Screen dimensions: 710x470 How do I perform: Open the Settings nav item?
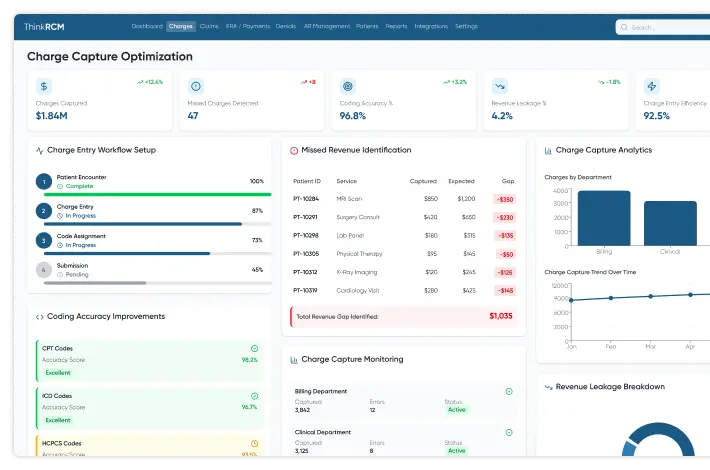(466, 26)
